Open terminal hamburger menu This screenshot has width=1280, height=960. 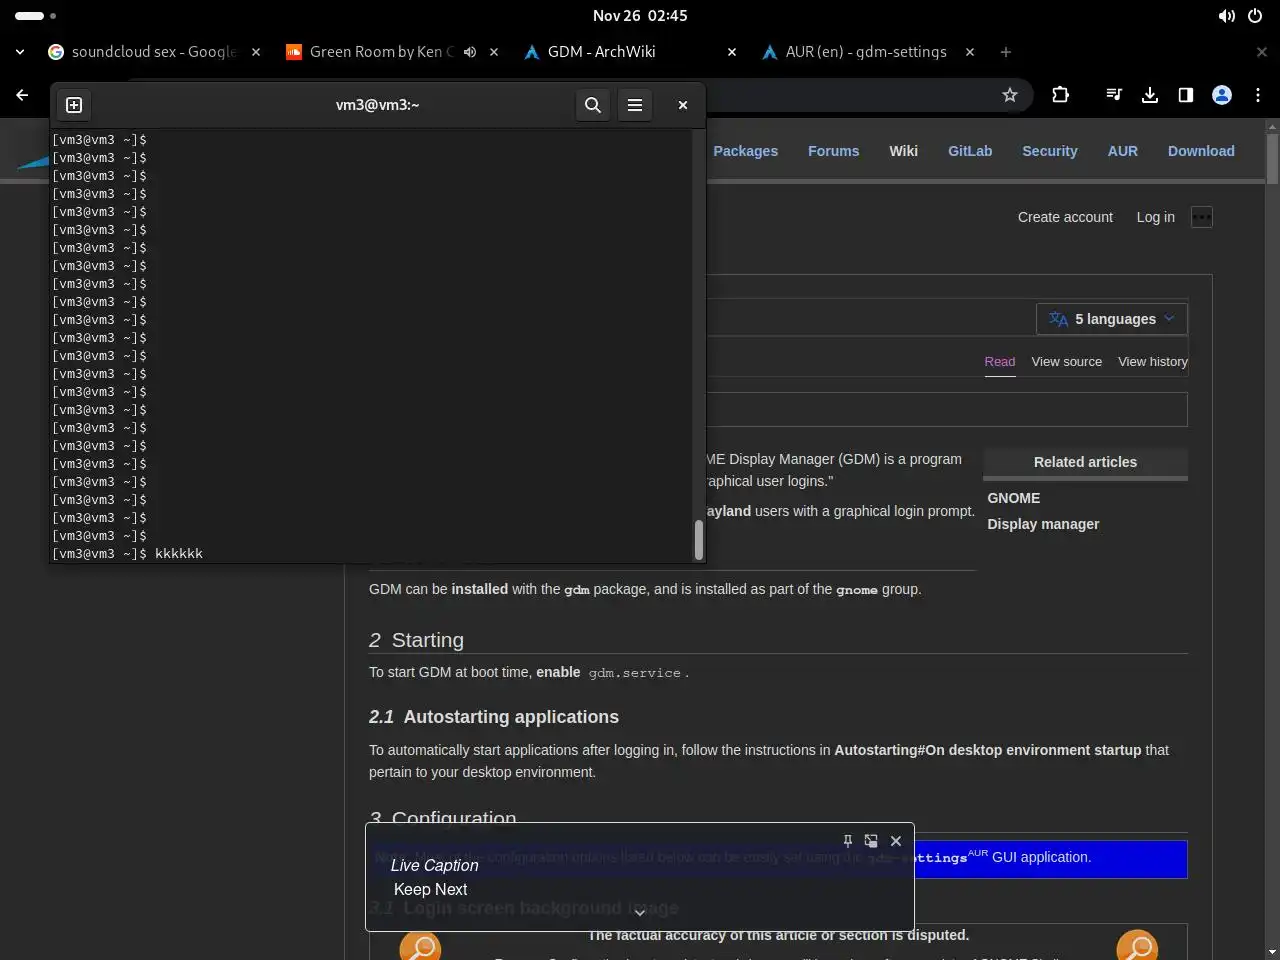pos(635,105)
